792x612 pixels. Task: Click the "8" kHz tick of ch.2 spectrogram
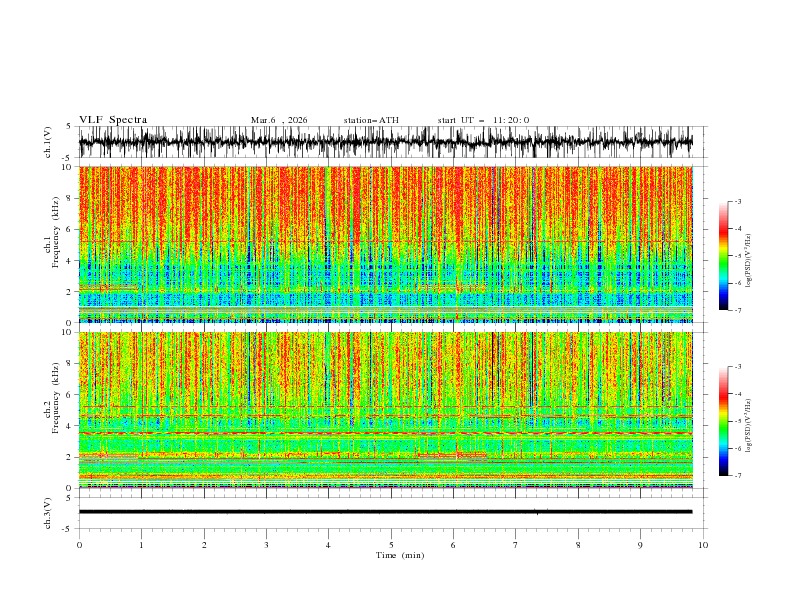[69, 364]
